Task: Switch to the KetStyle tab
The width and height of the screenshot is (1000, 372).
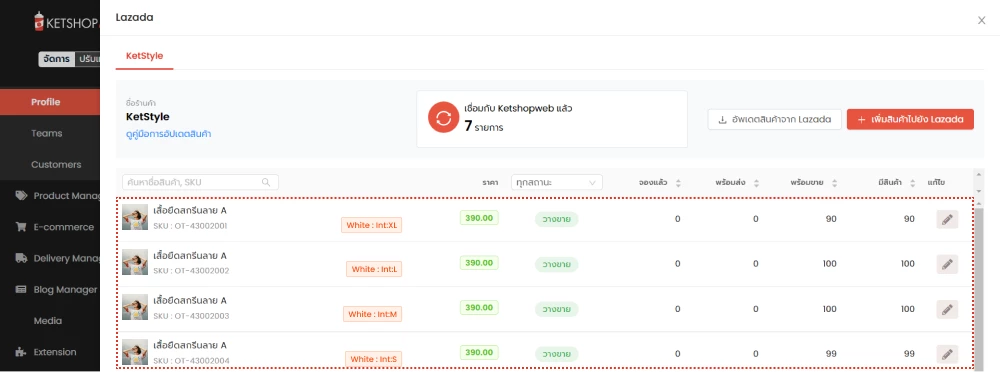Action: point(144,56)
